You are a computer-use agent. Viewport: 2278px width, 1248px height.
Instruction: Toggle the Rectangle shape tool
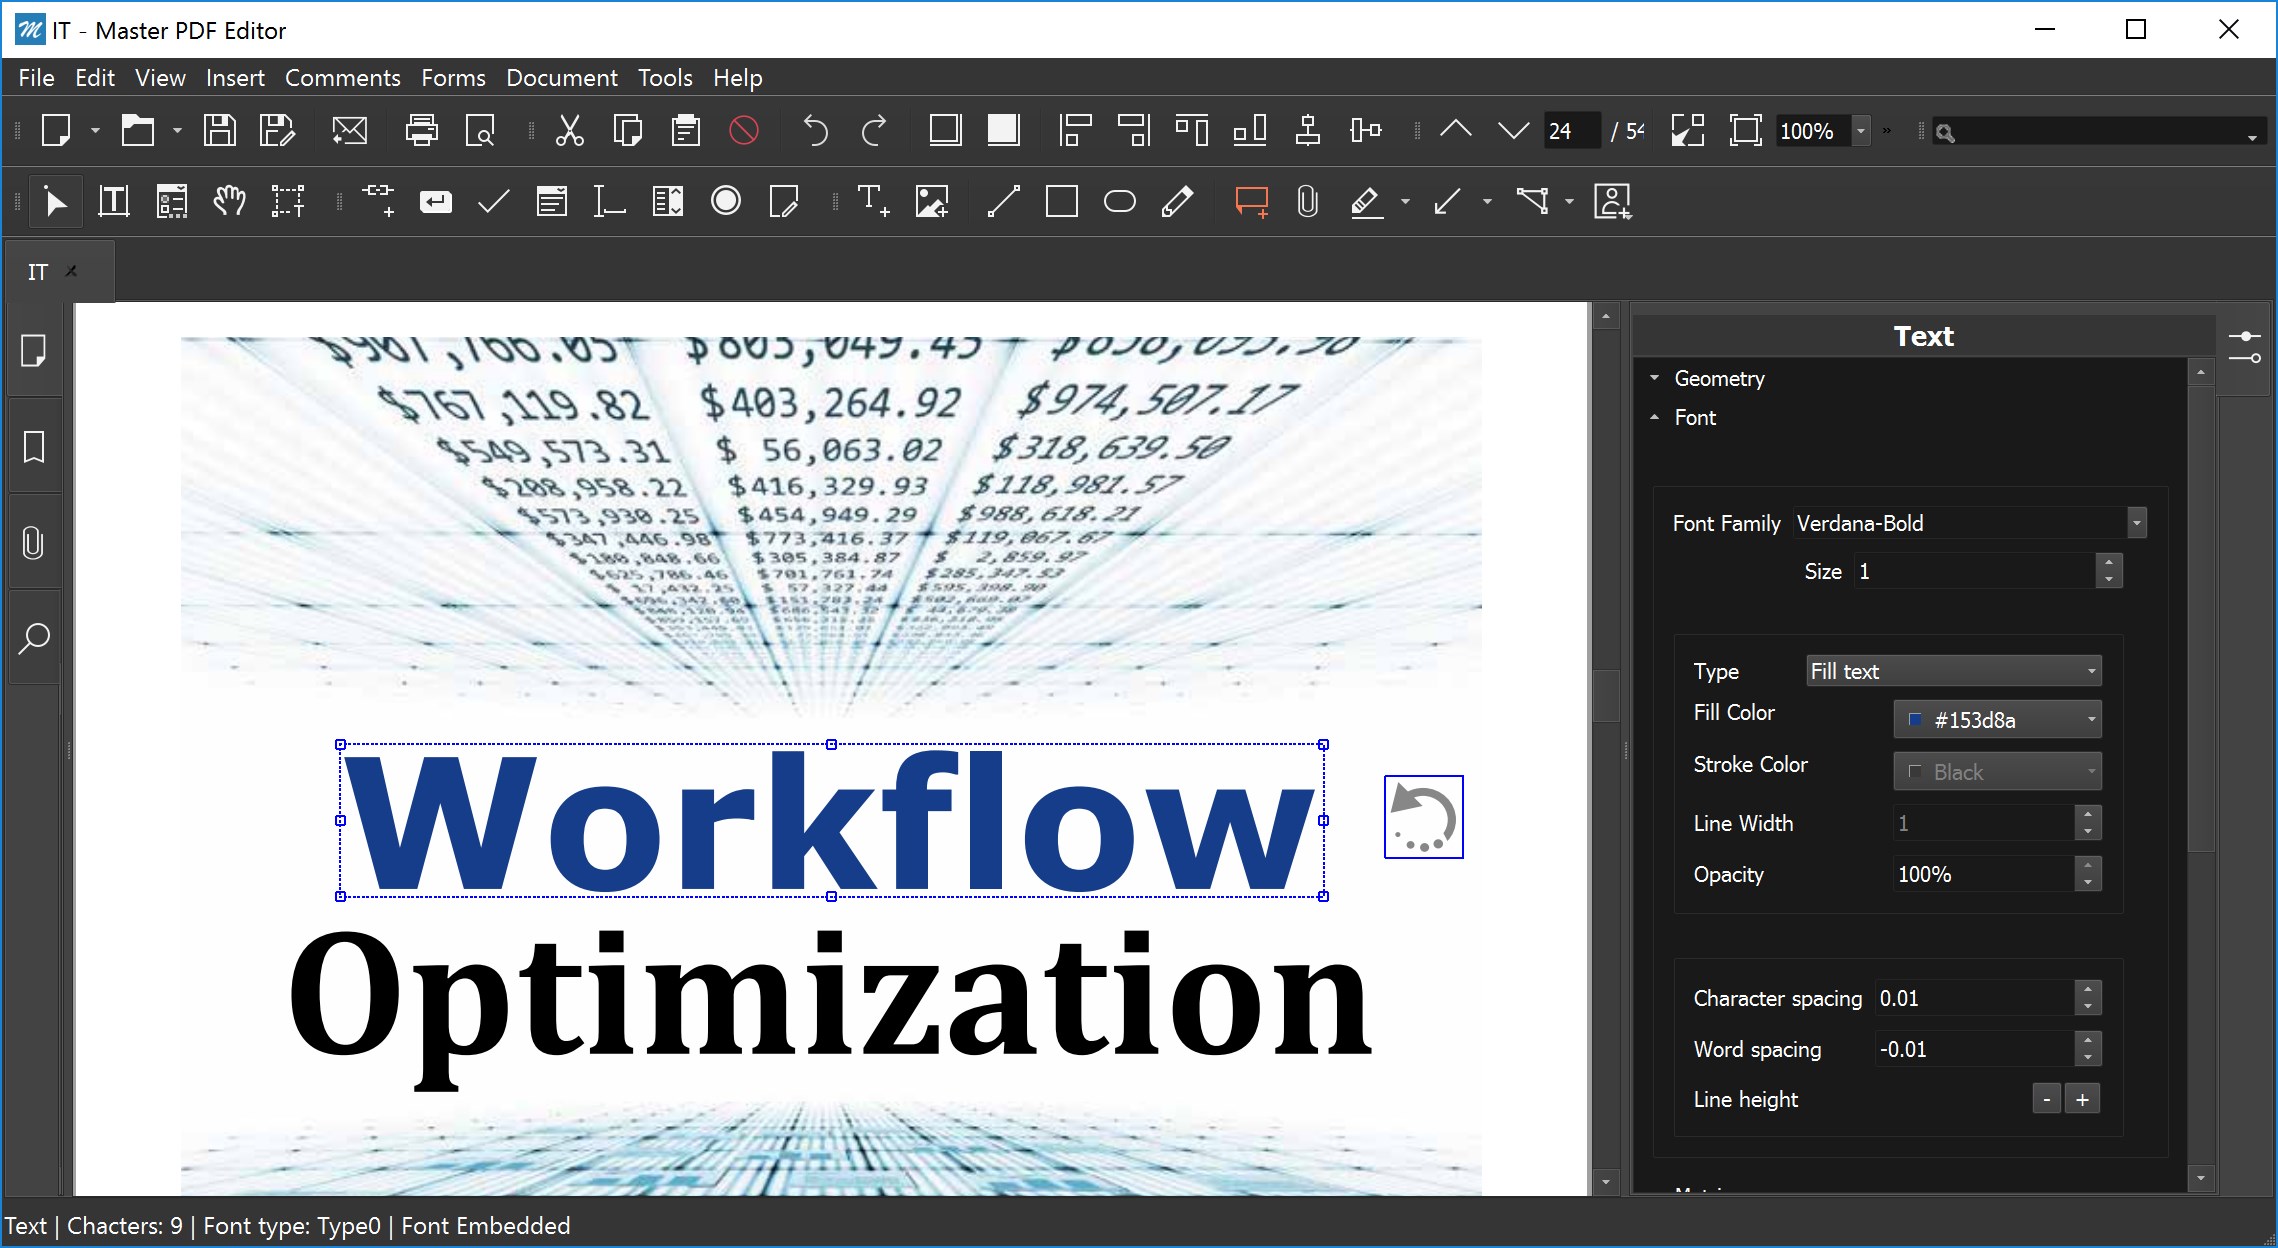[1061, 201]
